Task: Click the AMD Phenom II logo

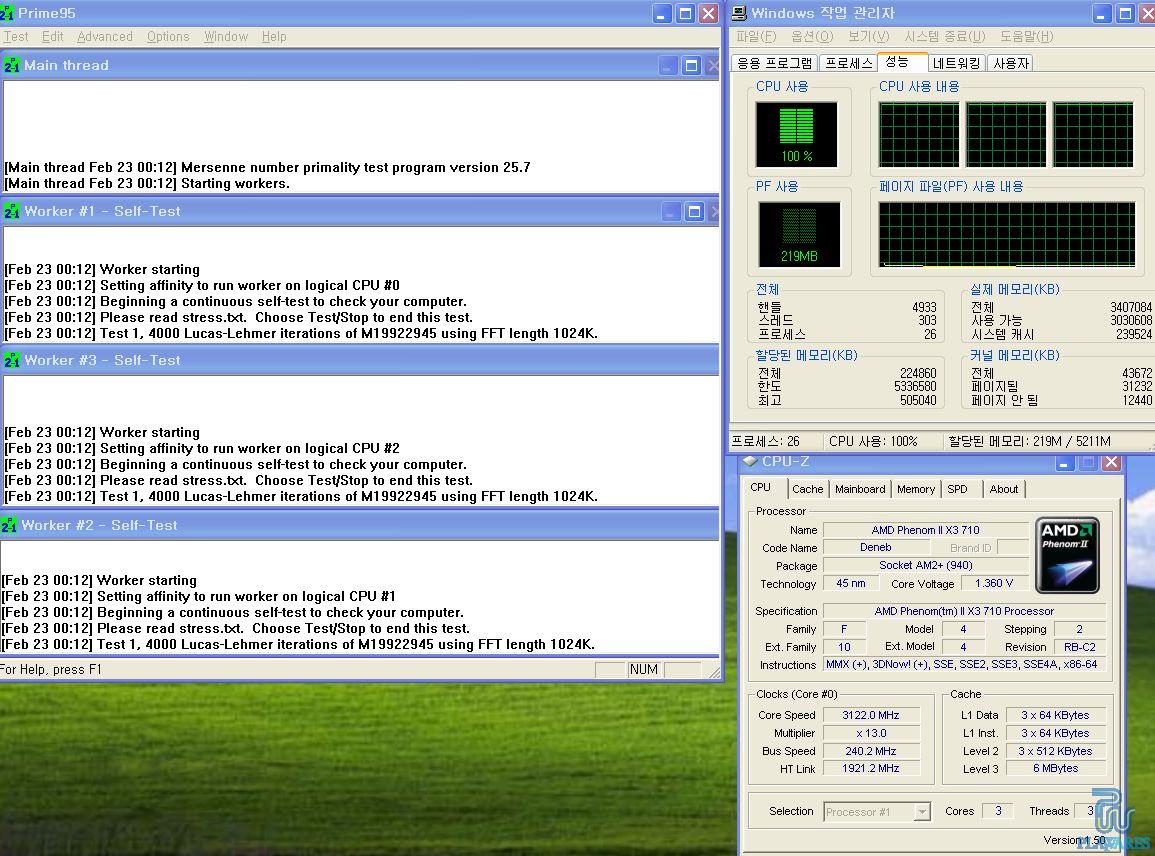Action: coord(1067,555)
